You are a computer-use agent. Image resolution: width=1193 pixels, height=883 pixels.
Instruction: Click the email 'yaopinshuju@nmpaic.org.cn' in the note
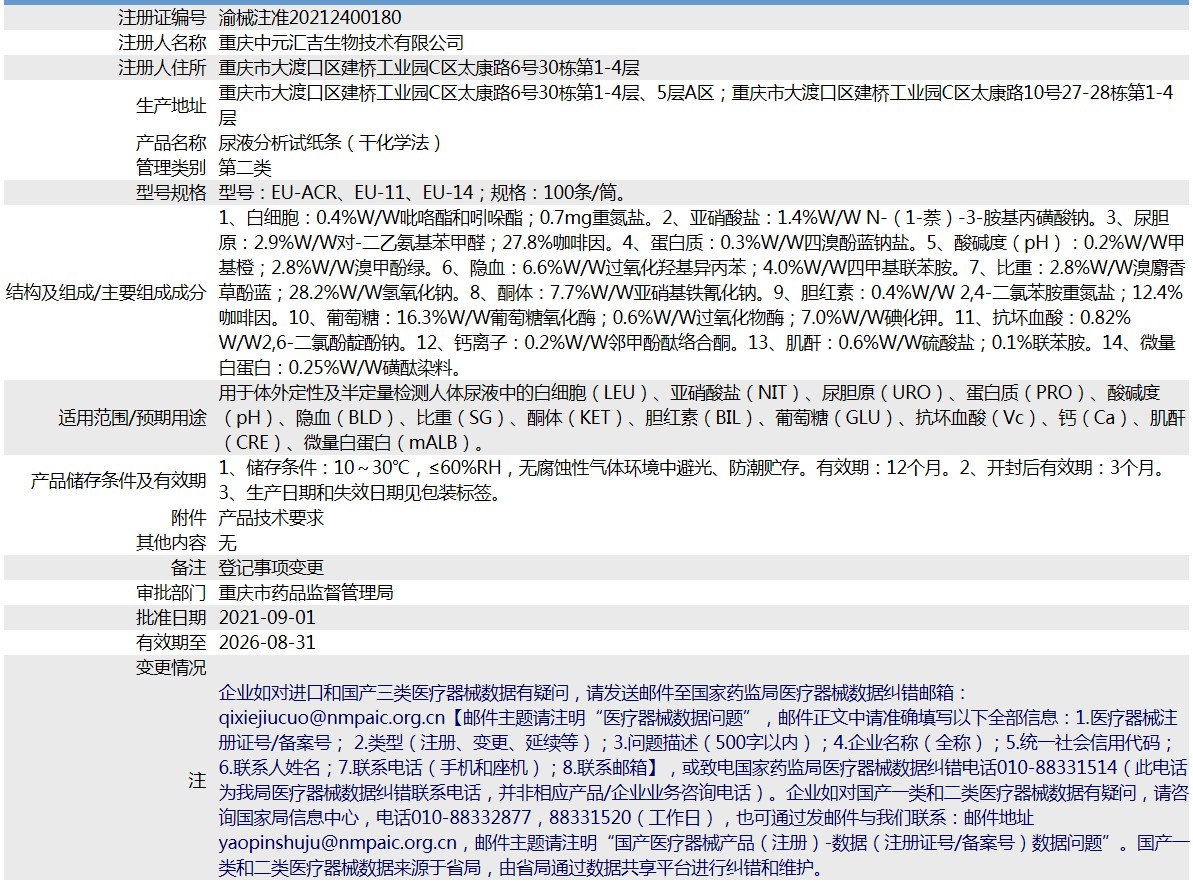[338, 843]
